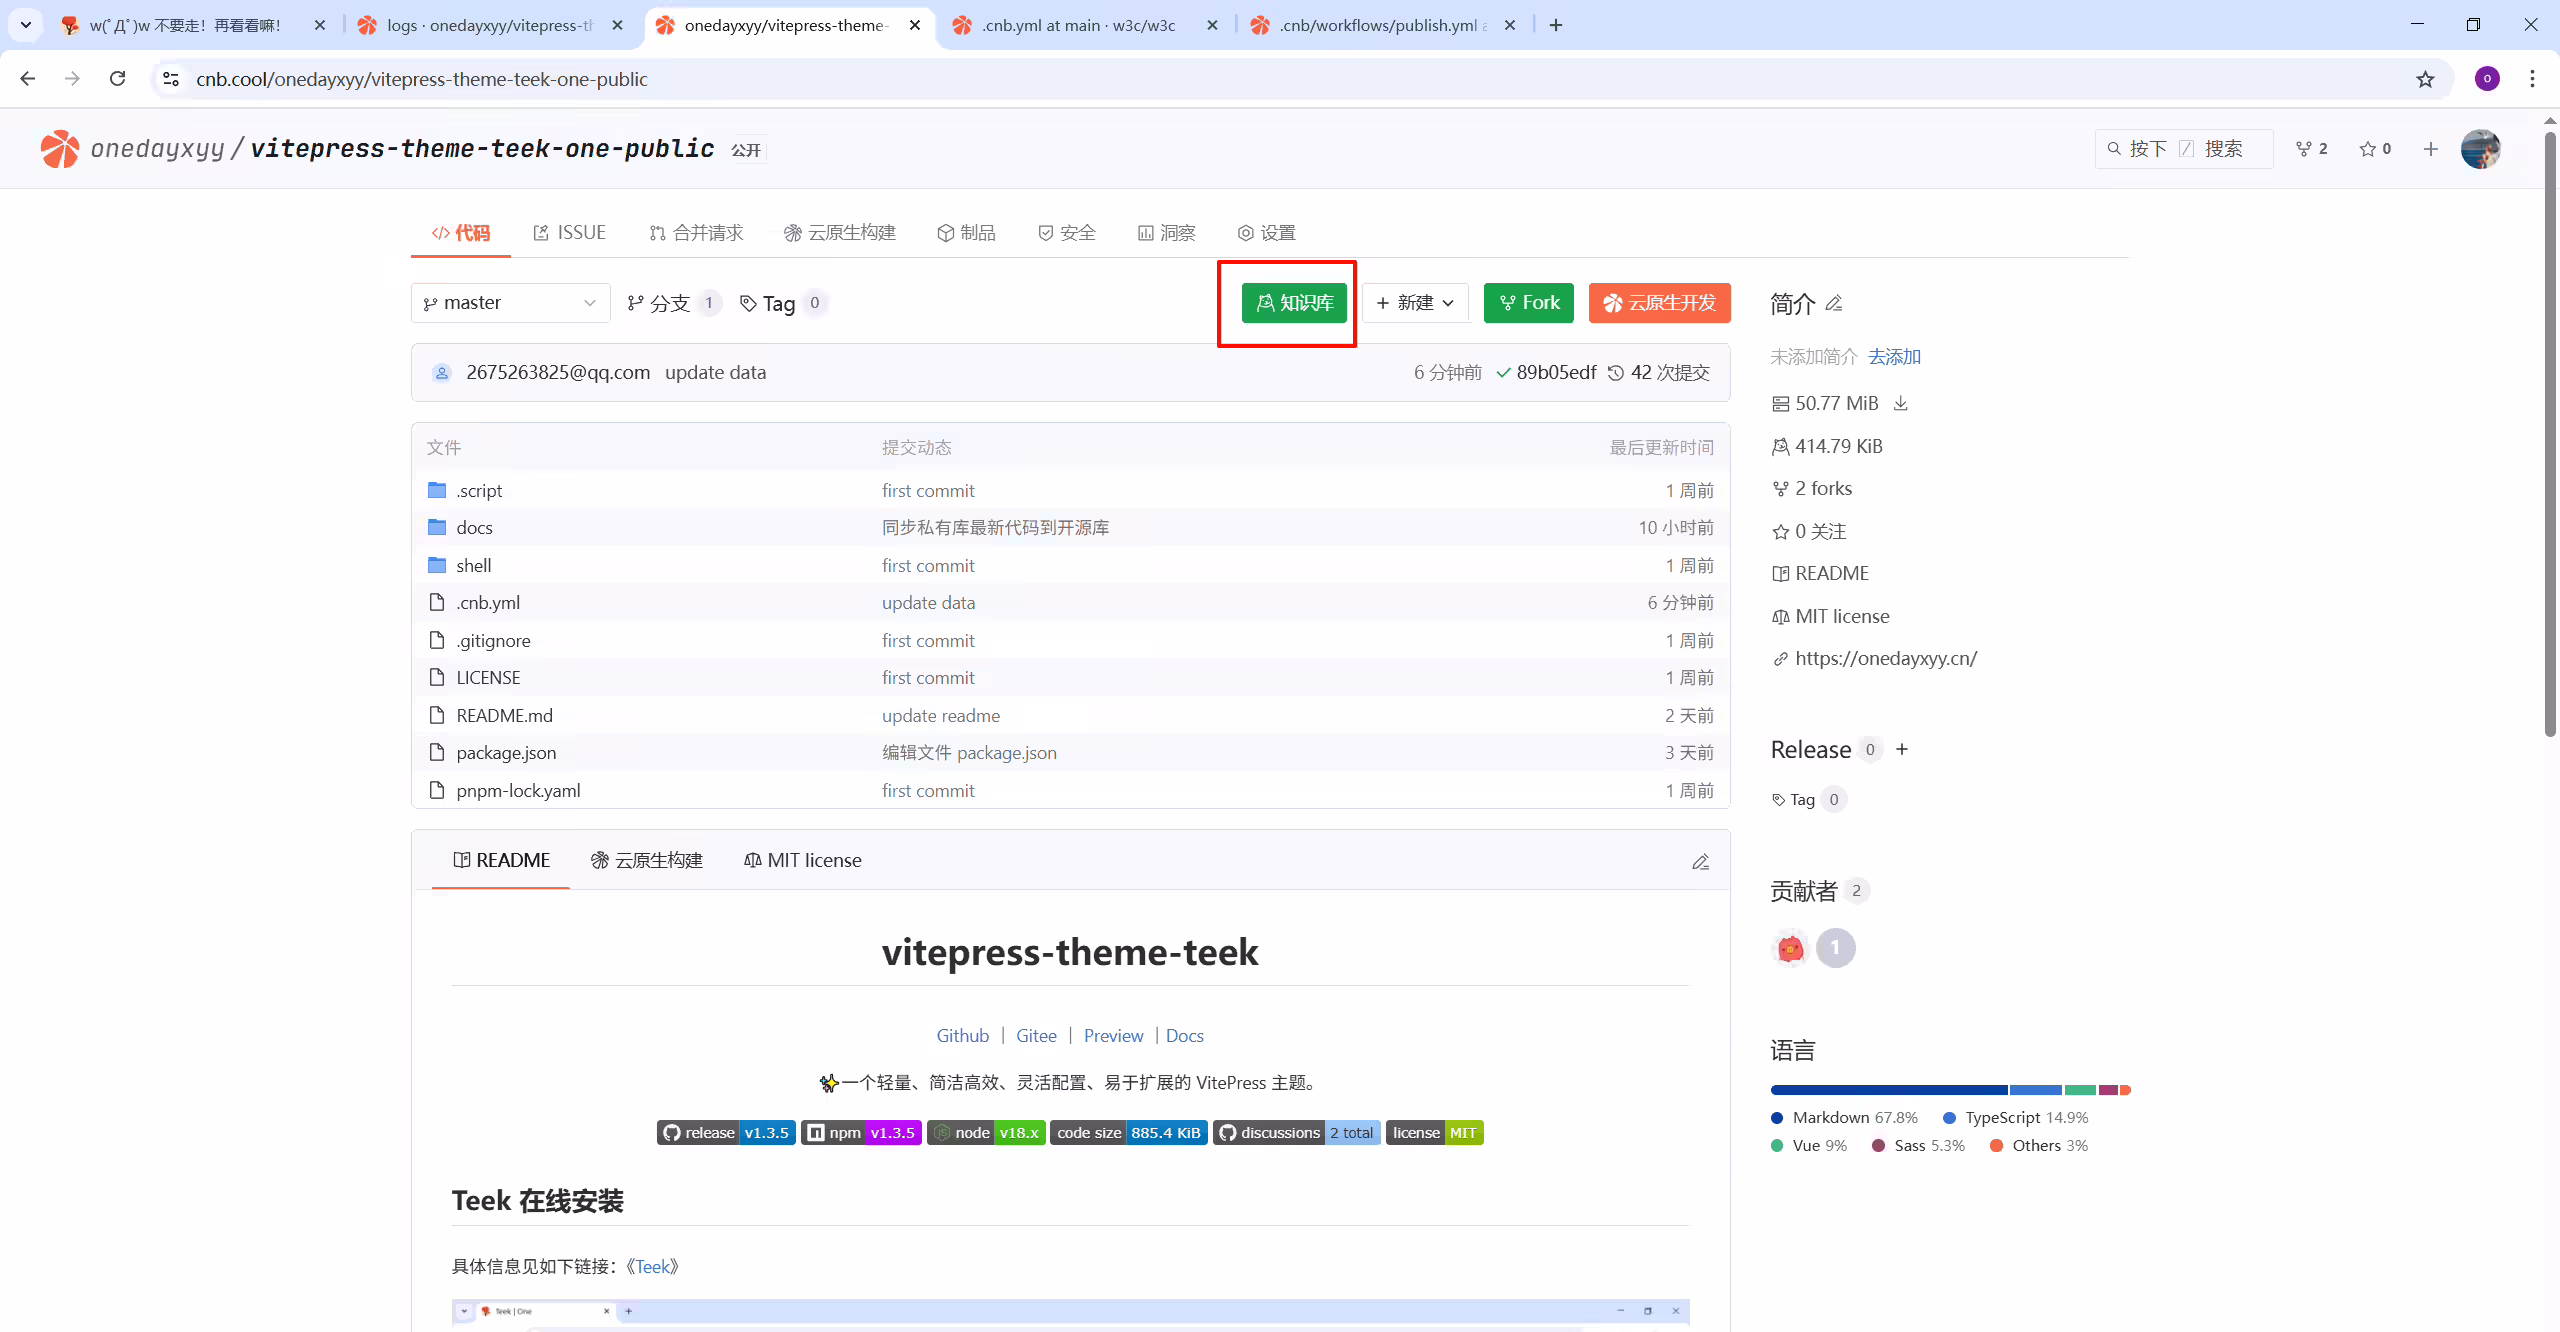Viewport: 2560px width, 1332px height.
Task: Open the Gitee link in README
Action: point(1036,1036)
